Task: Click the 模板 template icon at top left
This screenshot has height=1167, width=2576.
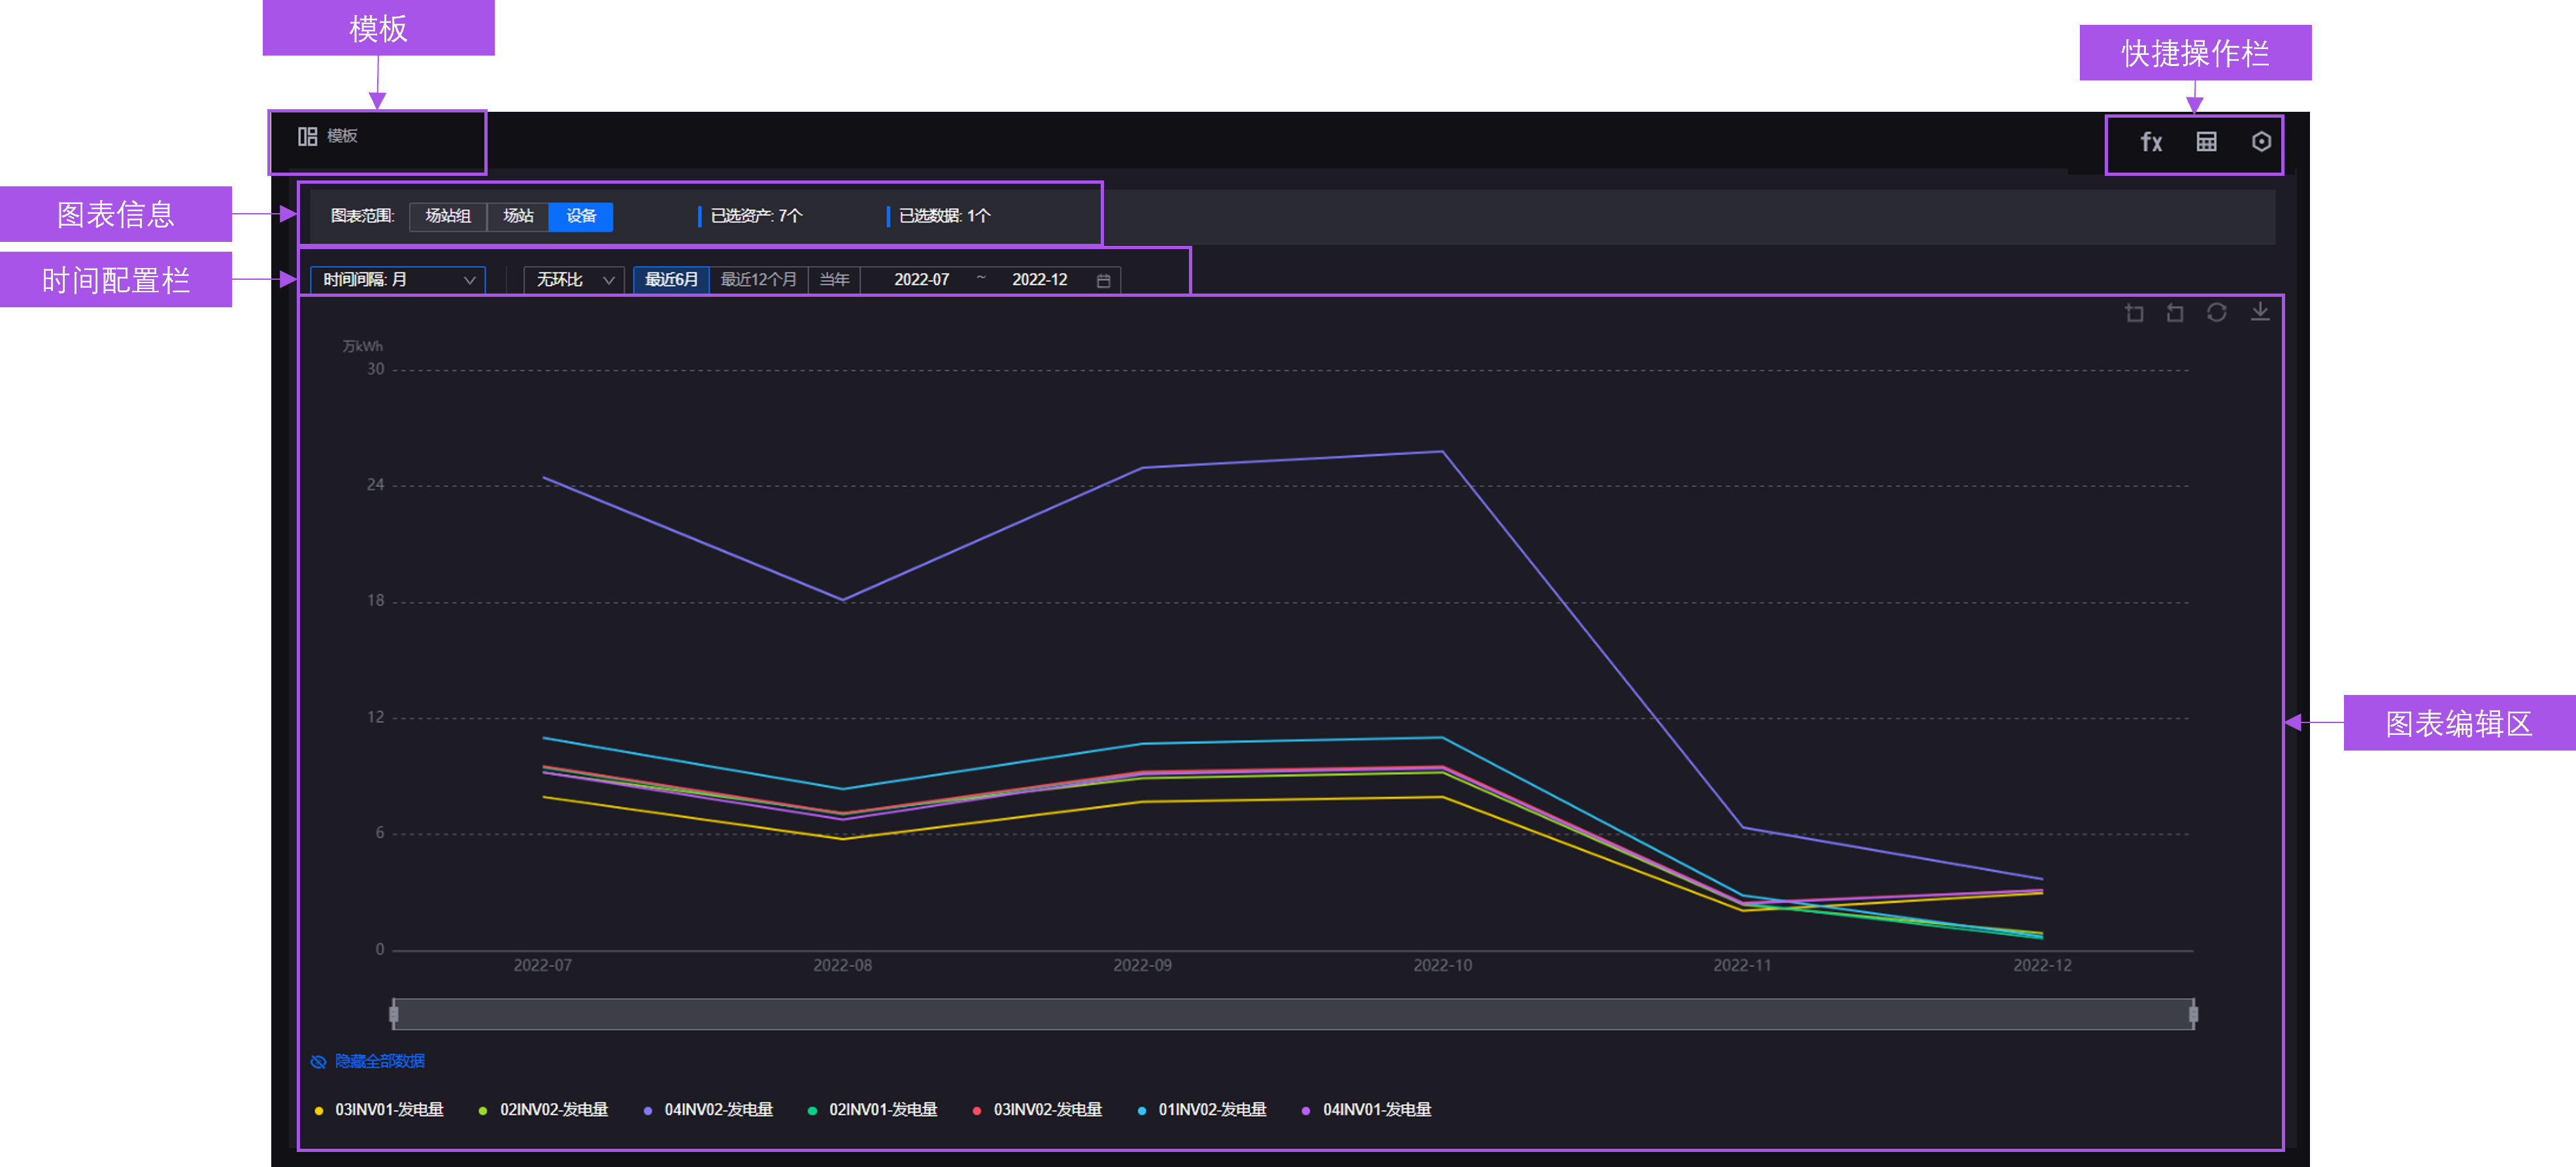Action: coord(307,137)
